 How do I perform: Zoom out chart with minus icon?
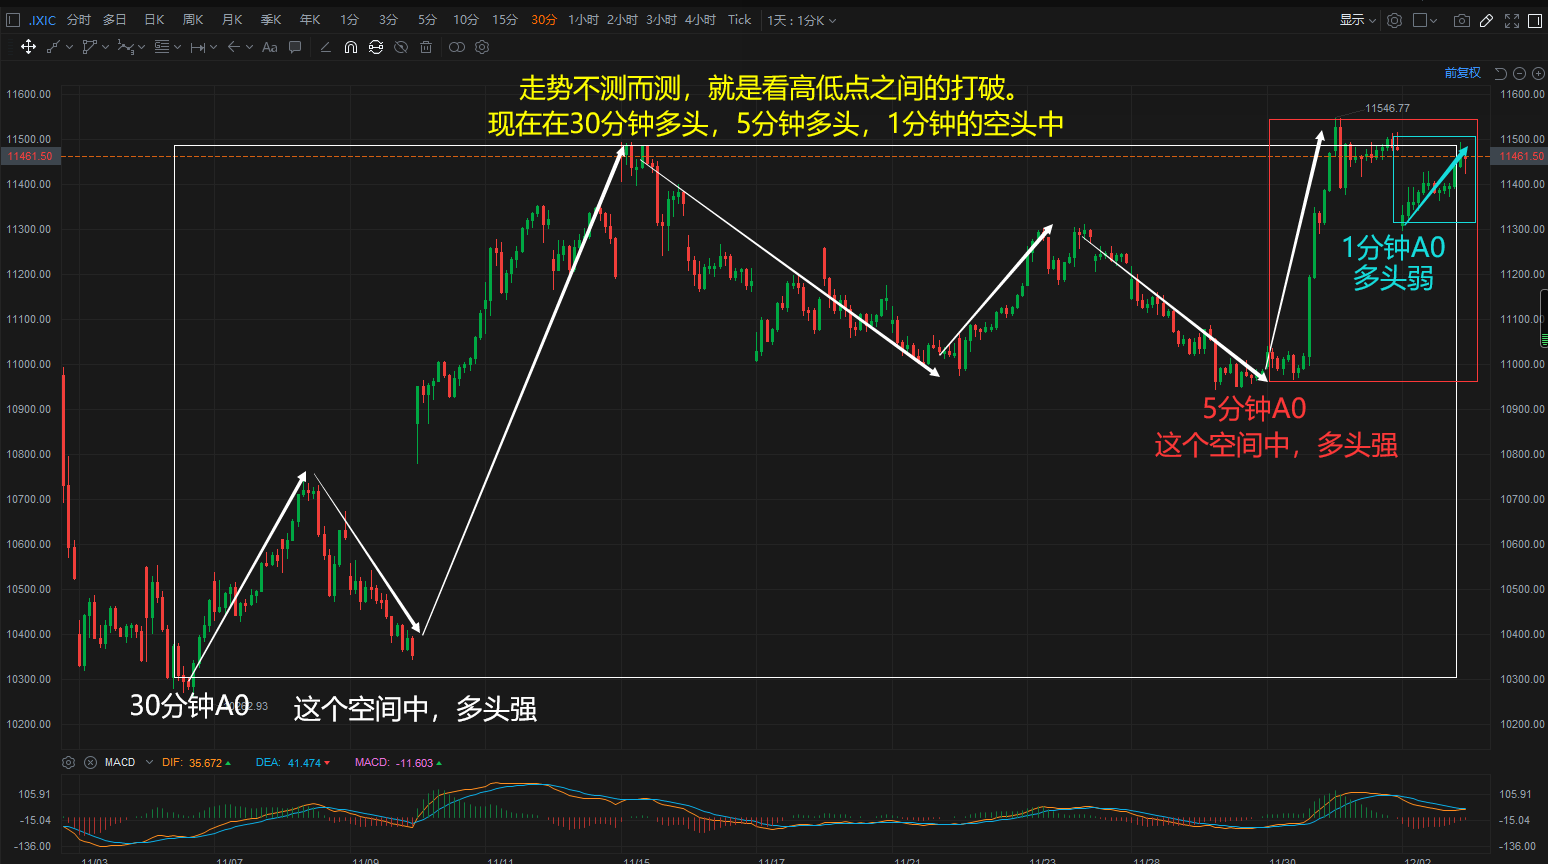(x=1519, y=73)
